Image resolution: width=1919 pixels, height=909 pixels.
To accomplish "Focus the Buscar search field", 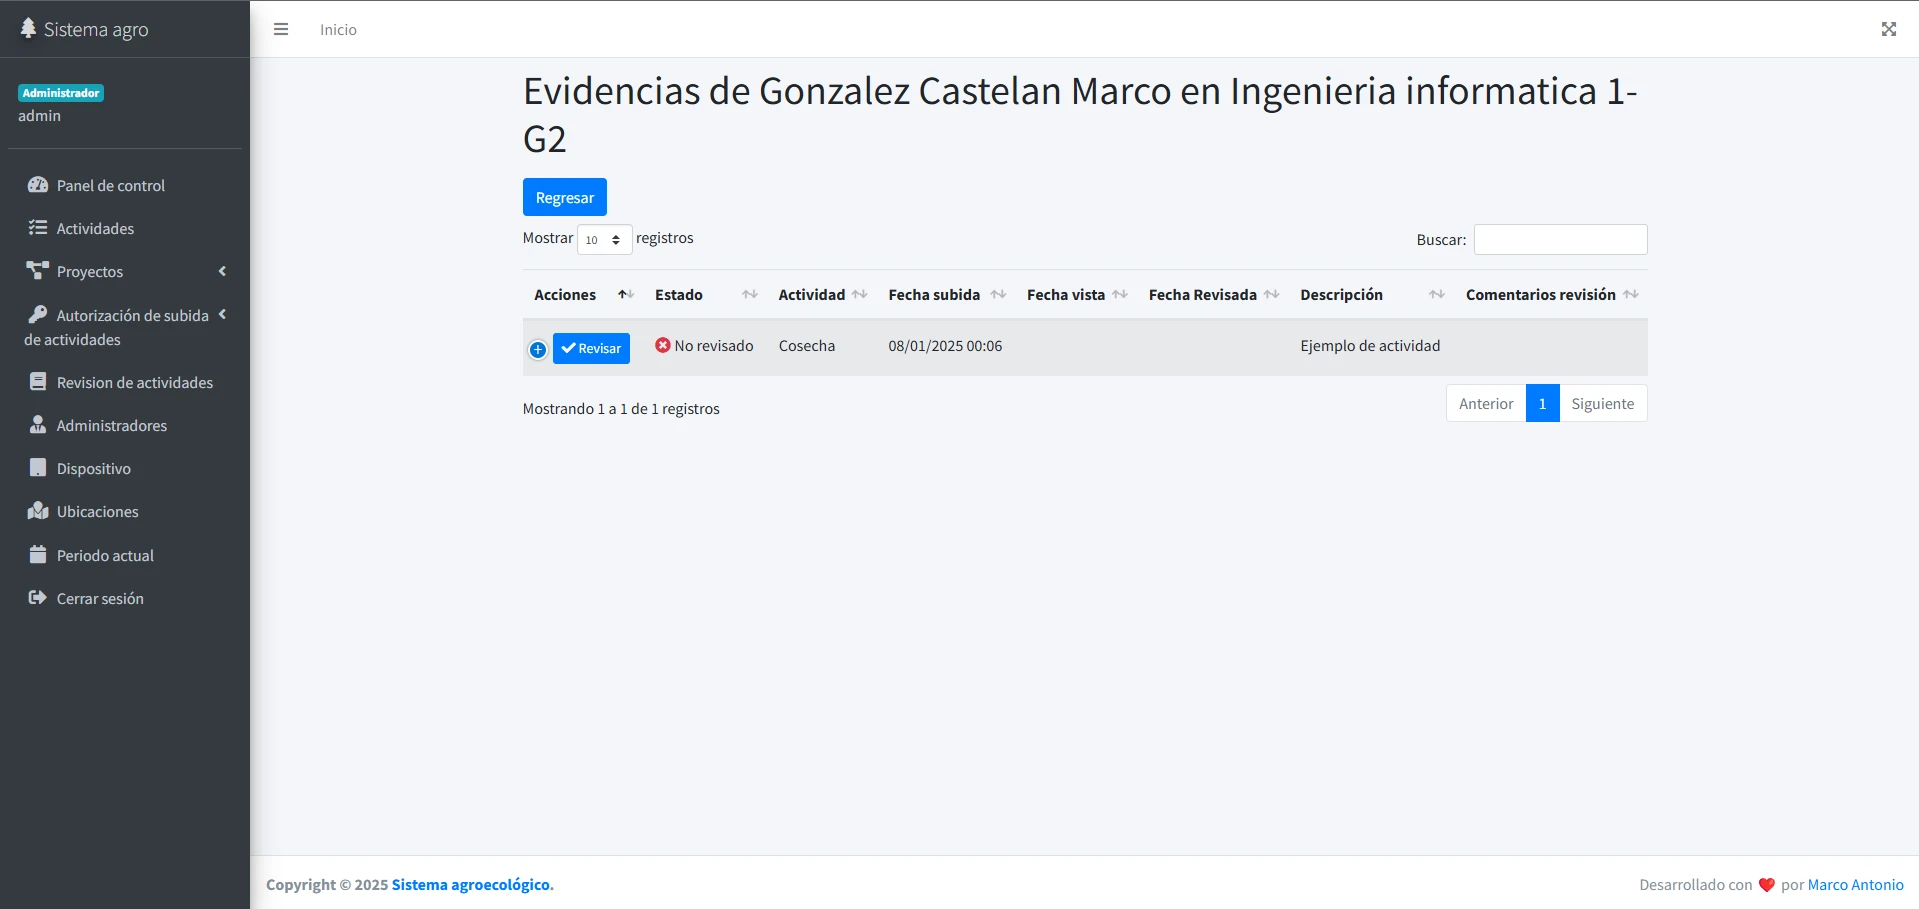I will coord(1560,239).
